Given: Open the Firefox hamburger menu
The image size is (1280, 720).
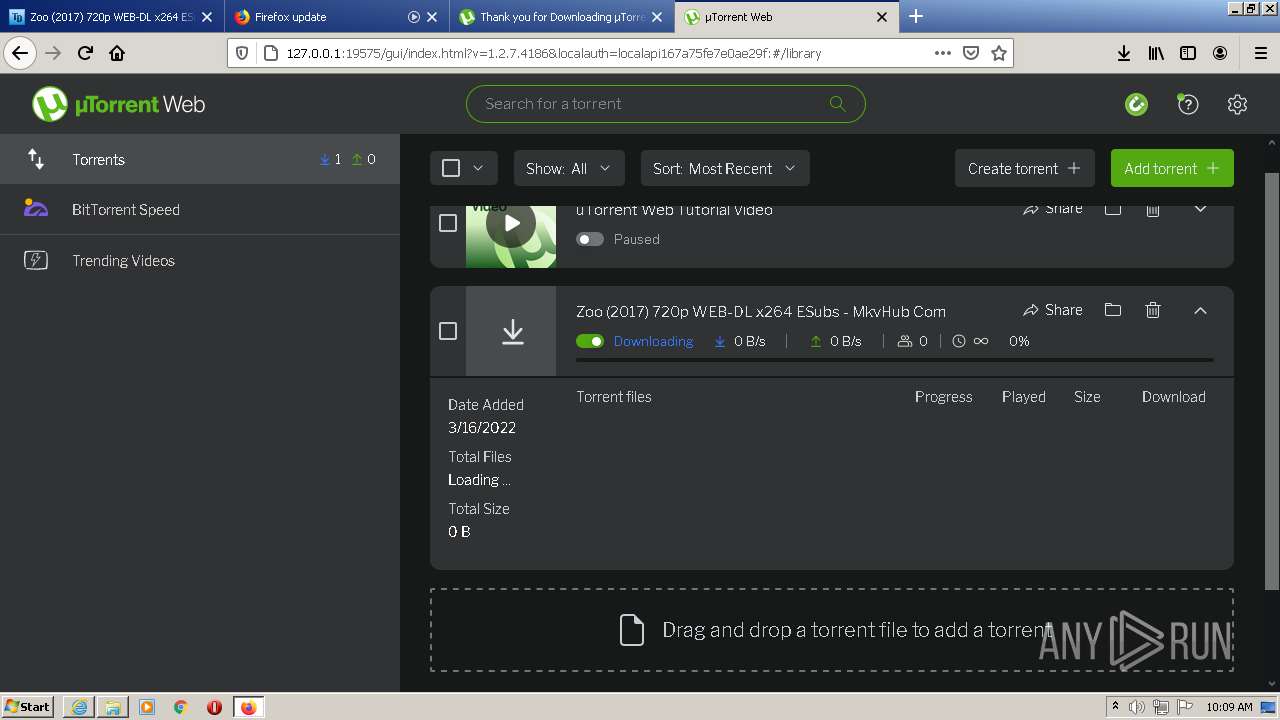Looking at the screenshot, I should tap(1260, 53).
